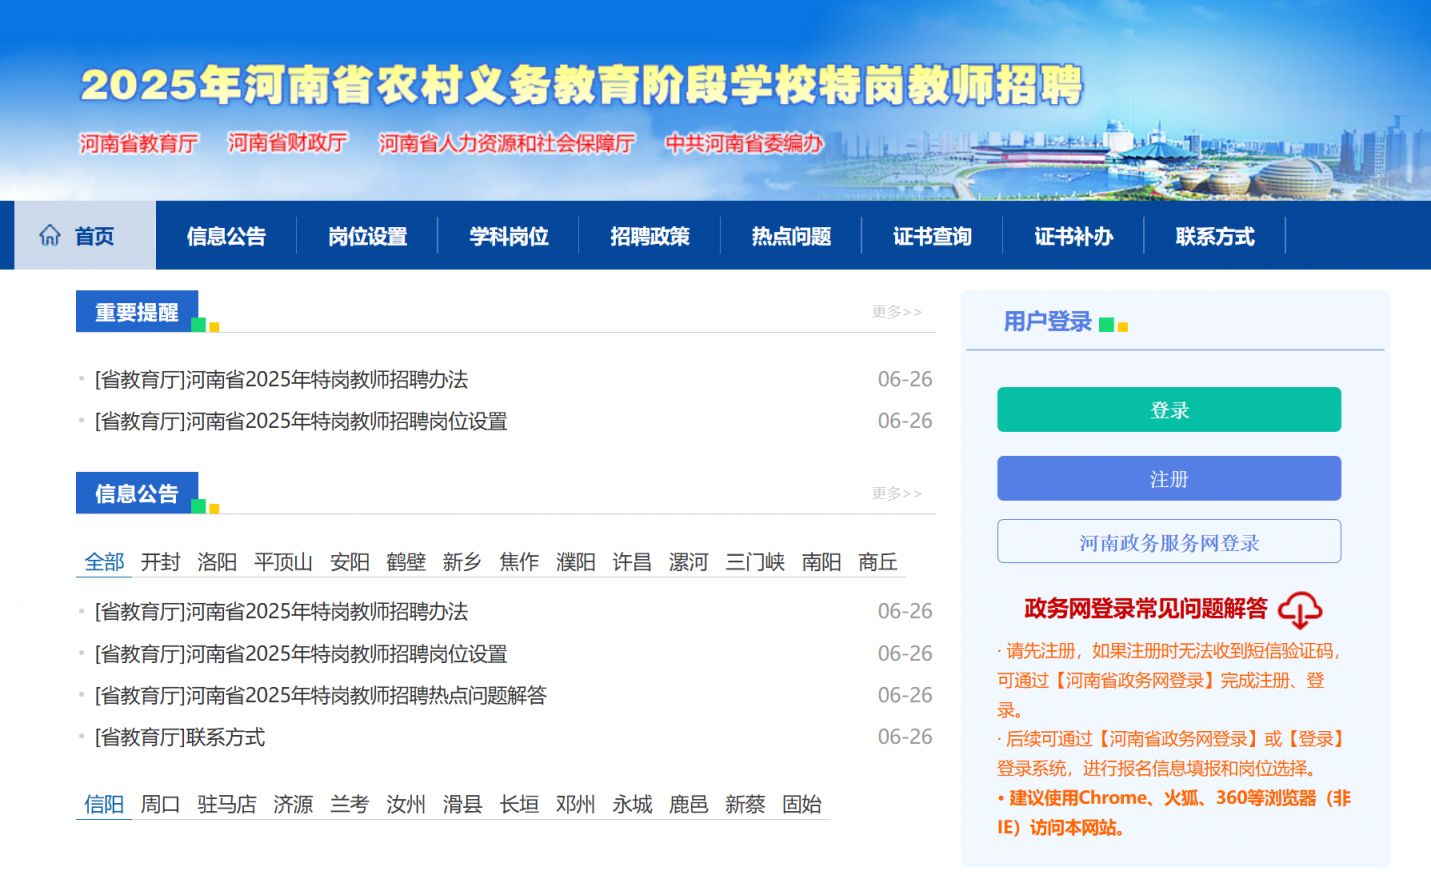Switch to the 驻马店 city tab
The image size is (1431, 879).
(227, 804)
